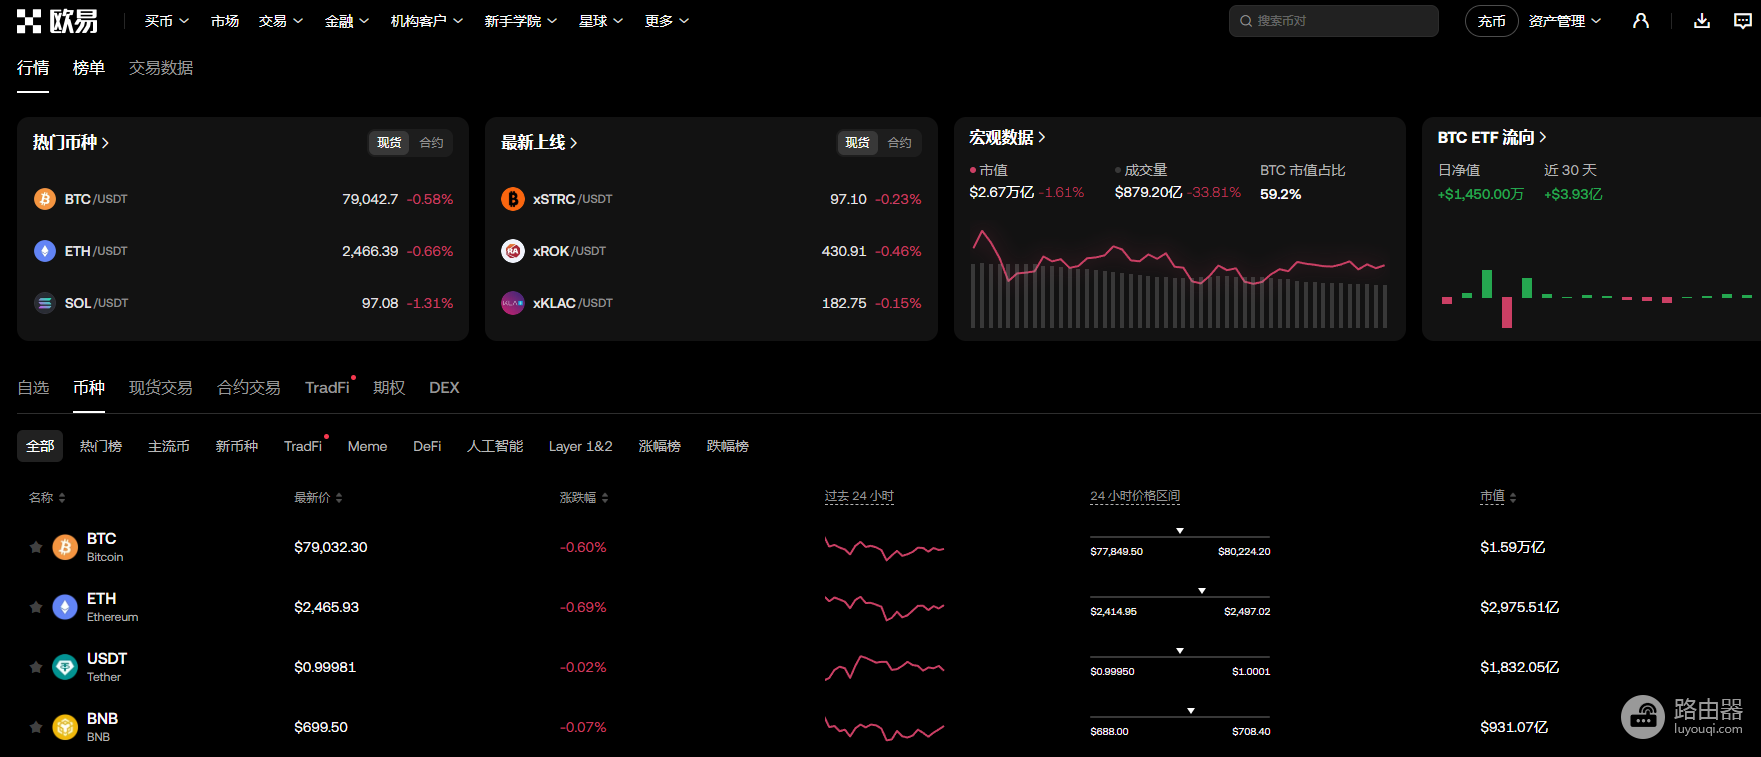Open the chat support message icon

click(x=1743, y=21)
